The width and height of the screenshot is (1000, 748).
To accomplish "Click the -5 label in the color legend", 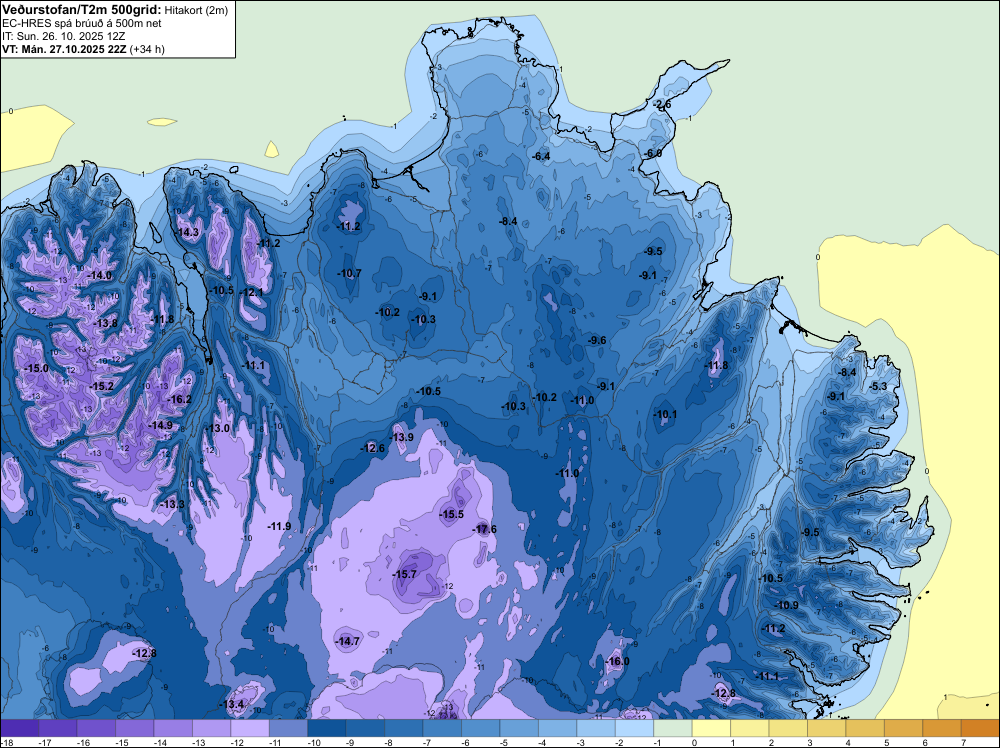I will tap(503, 743).
